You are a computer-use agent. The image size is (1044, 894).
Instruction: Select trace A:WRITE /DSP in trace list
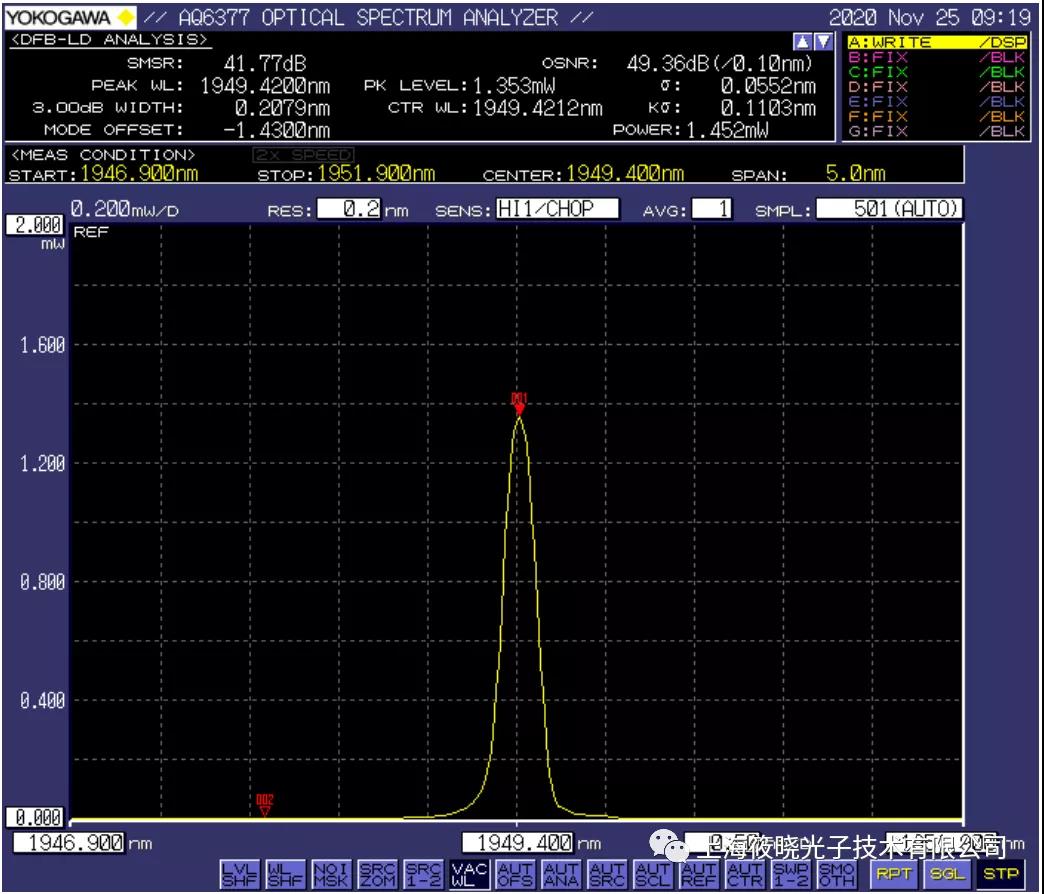click(x=936, y=43)
